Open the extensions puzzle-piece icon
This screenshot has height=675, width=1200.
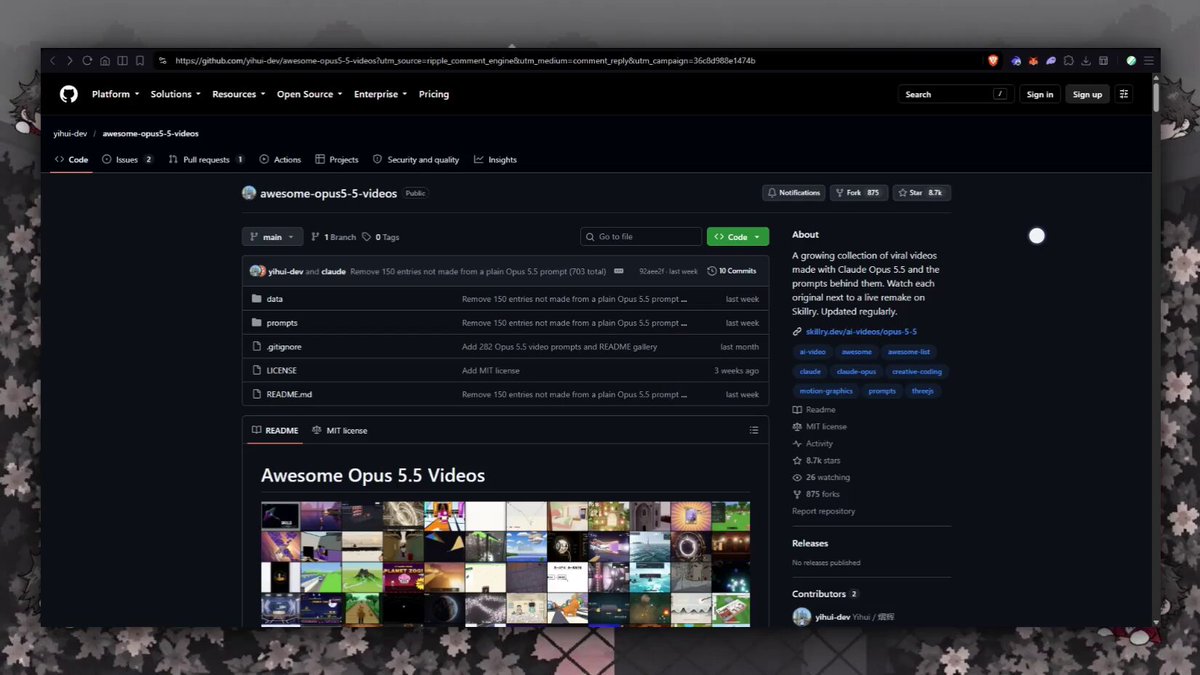point(1069,61)
